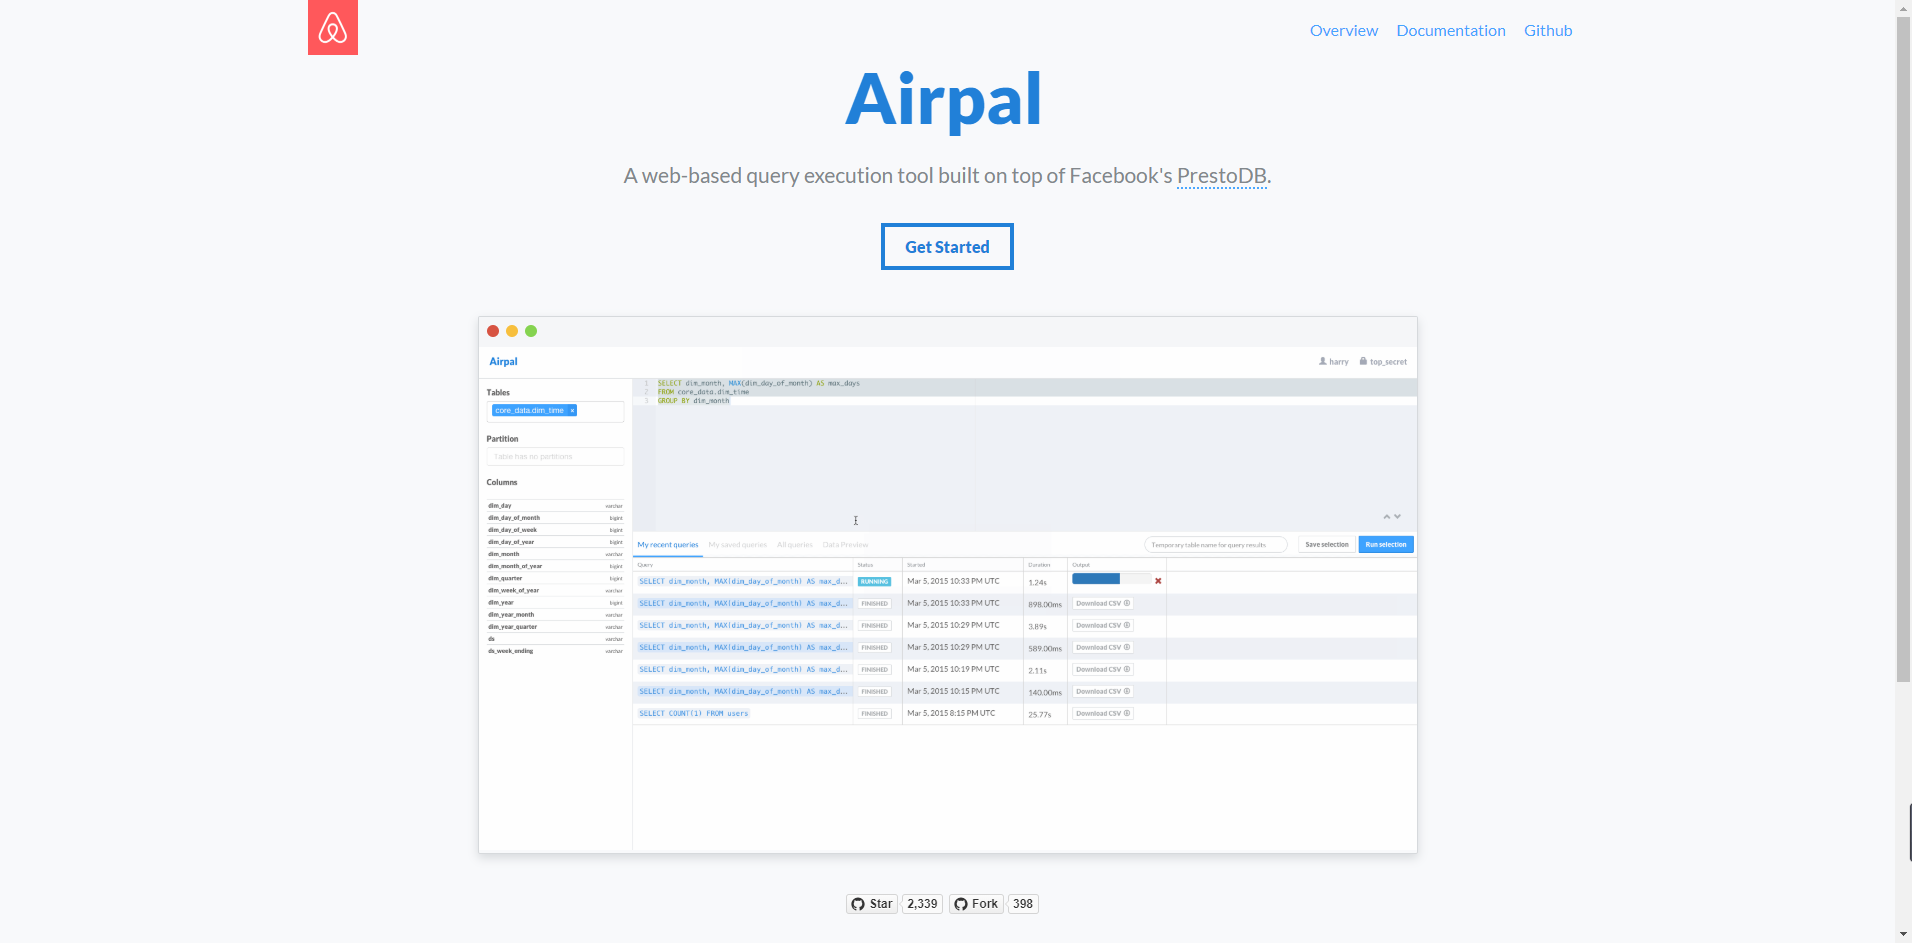The width and height of the screenshot is (1912, 943).
Task: Click the running query's progress bar
Action: (1096, 578)
